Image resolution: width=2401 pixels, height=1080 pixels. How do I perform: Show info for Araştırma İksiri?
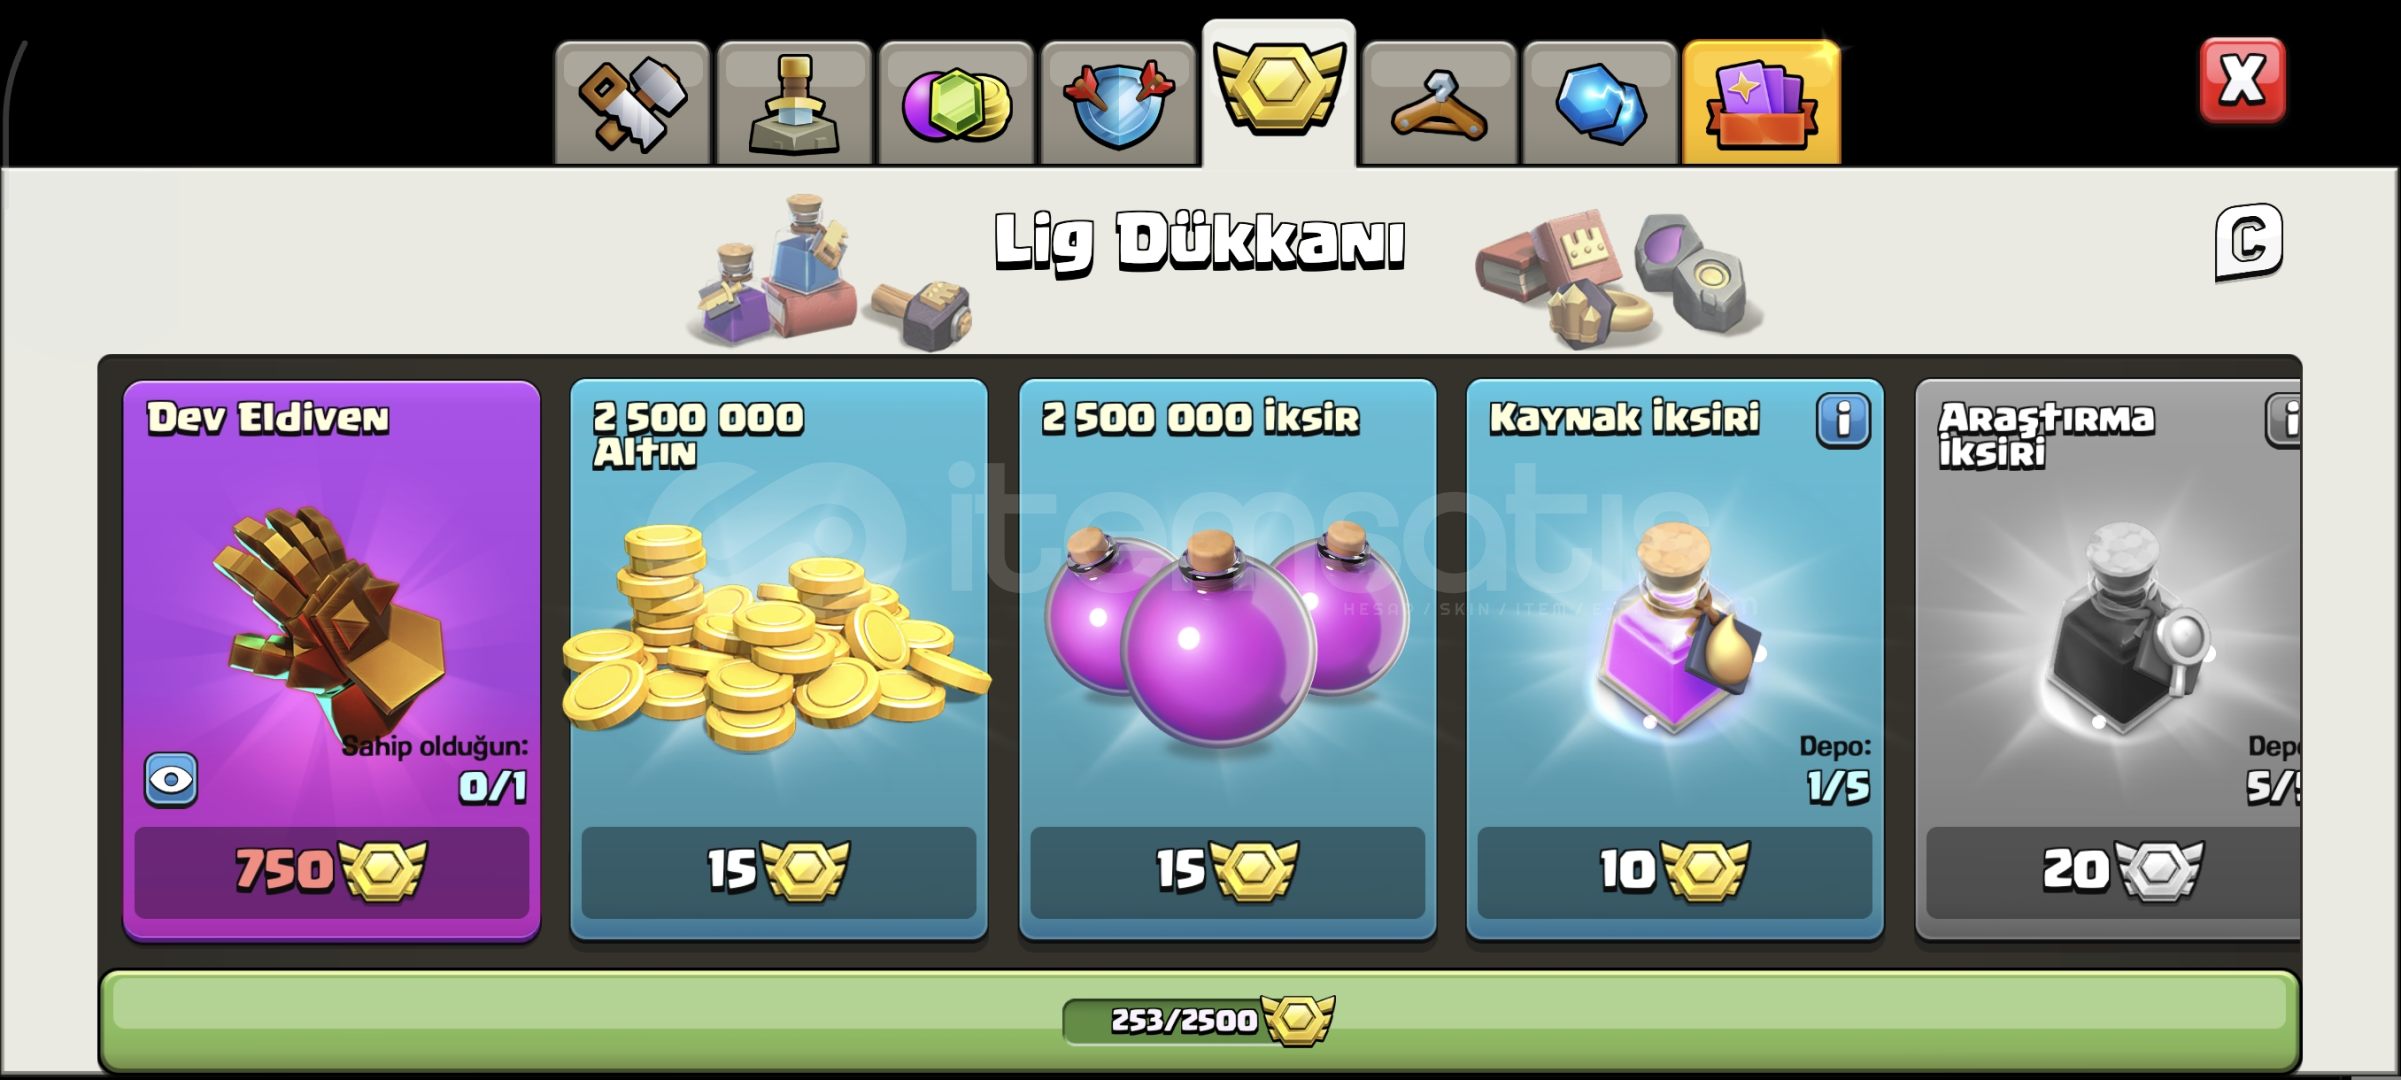tap(2284, 420)
